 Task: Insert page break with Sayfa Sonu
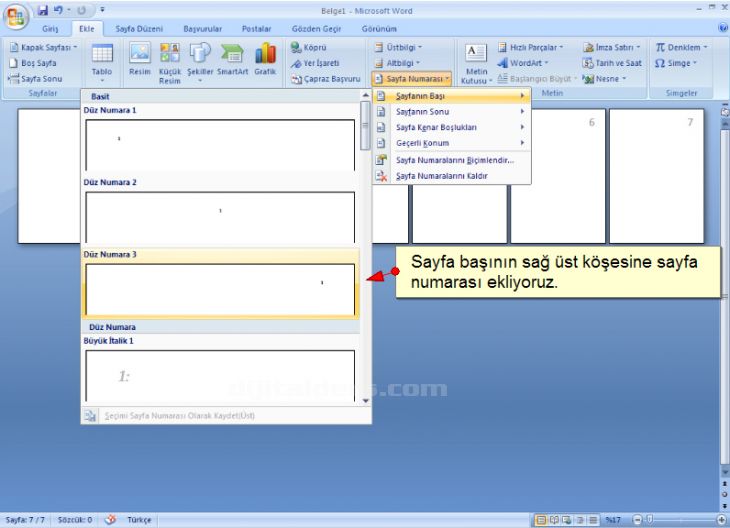pyautogui.click(x=35, y=79)
